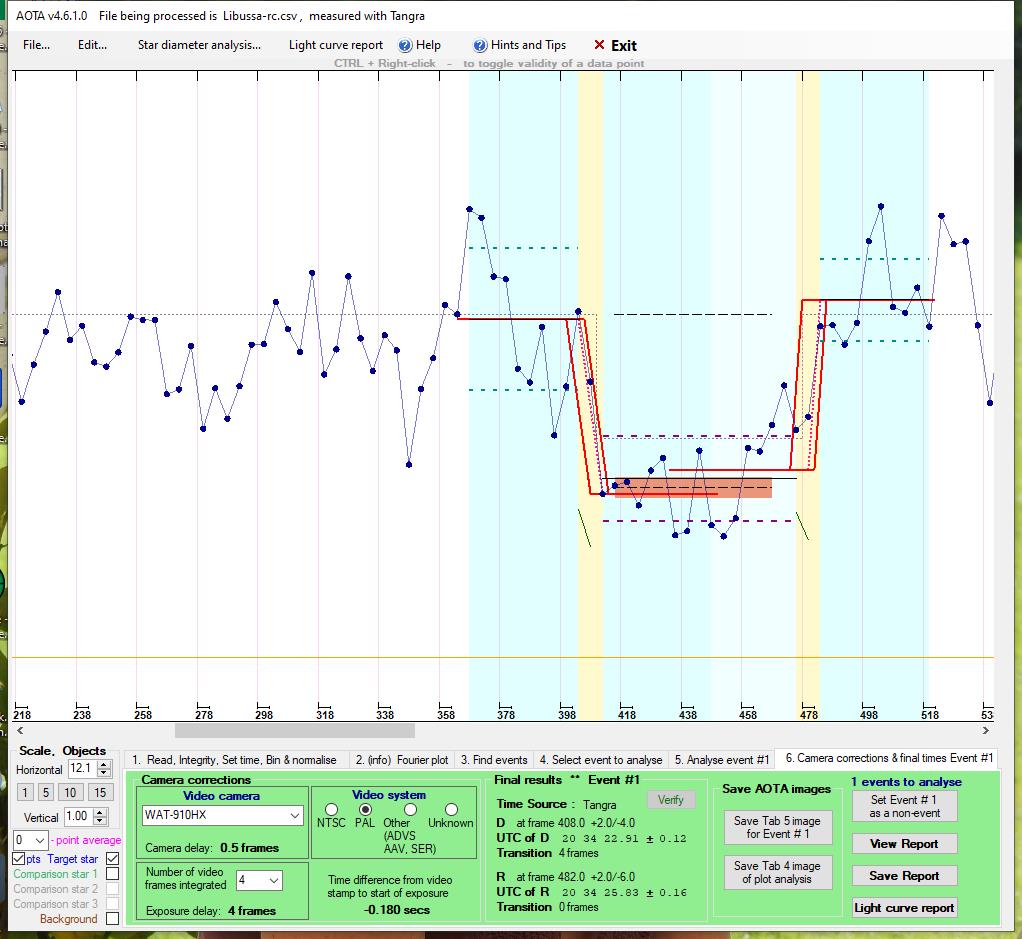The width and height of the screenshot is (1022, 939).
Task: Increase the Horizontal scale with the up arrow
Action: 104,764
